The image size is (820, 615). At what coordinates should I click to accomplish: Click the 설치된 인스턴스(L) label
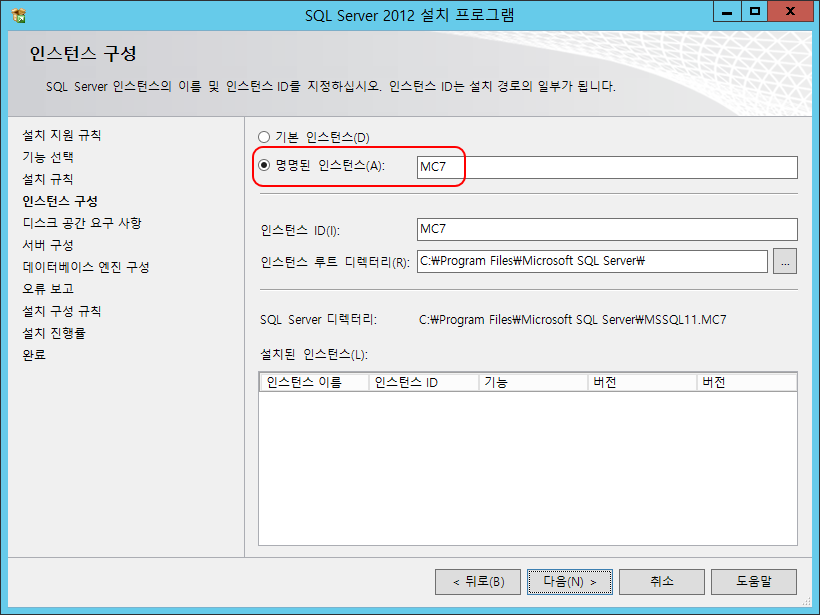tap(314, 355)
